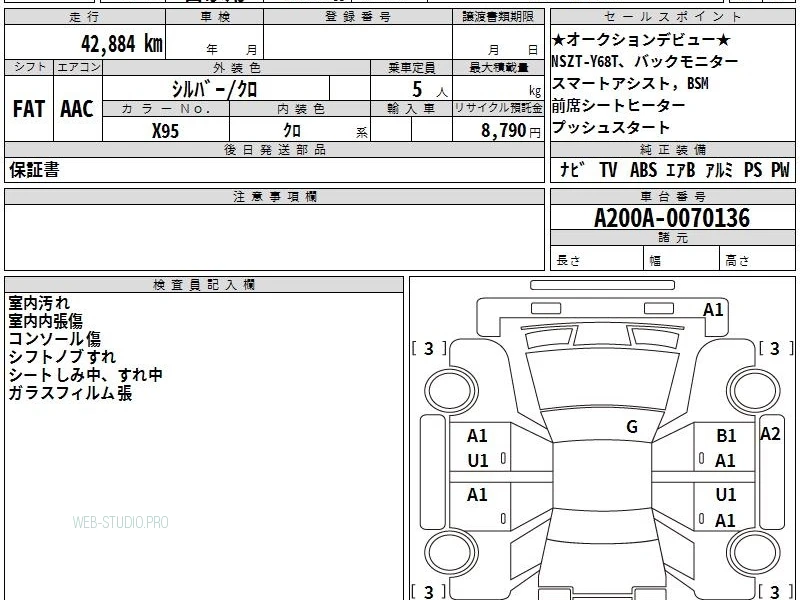
Task: Click the 譲渡書類期限 header
Action: coord(498,17)
